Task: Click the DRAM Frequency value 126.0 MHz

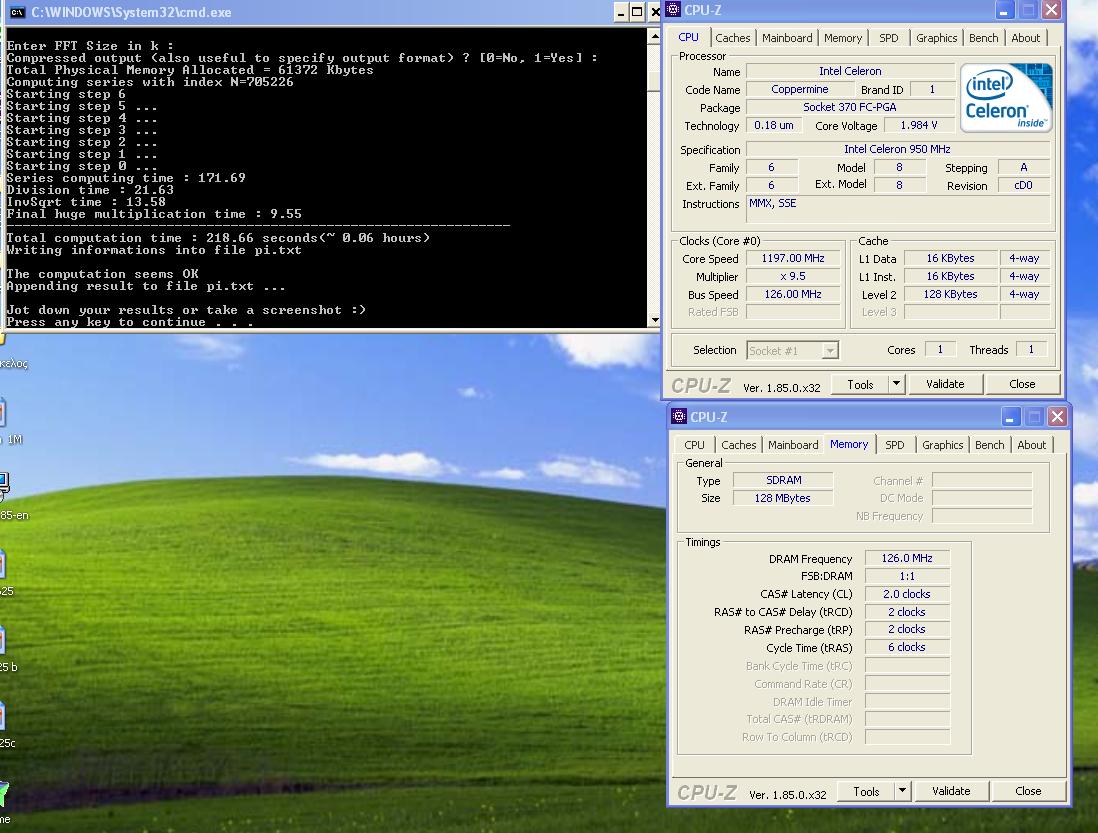Action: click(907, 558)
